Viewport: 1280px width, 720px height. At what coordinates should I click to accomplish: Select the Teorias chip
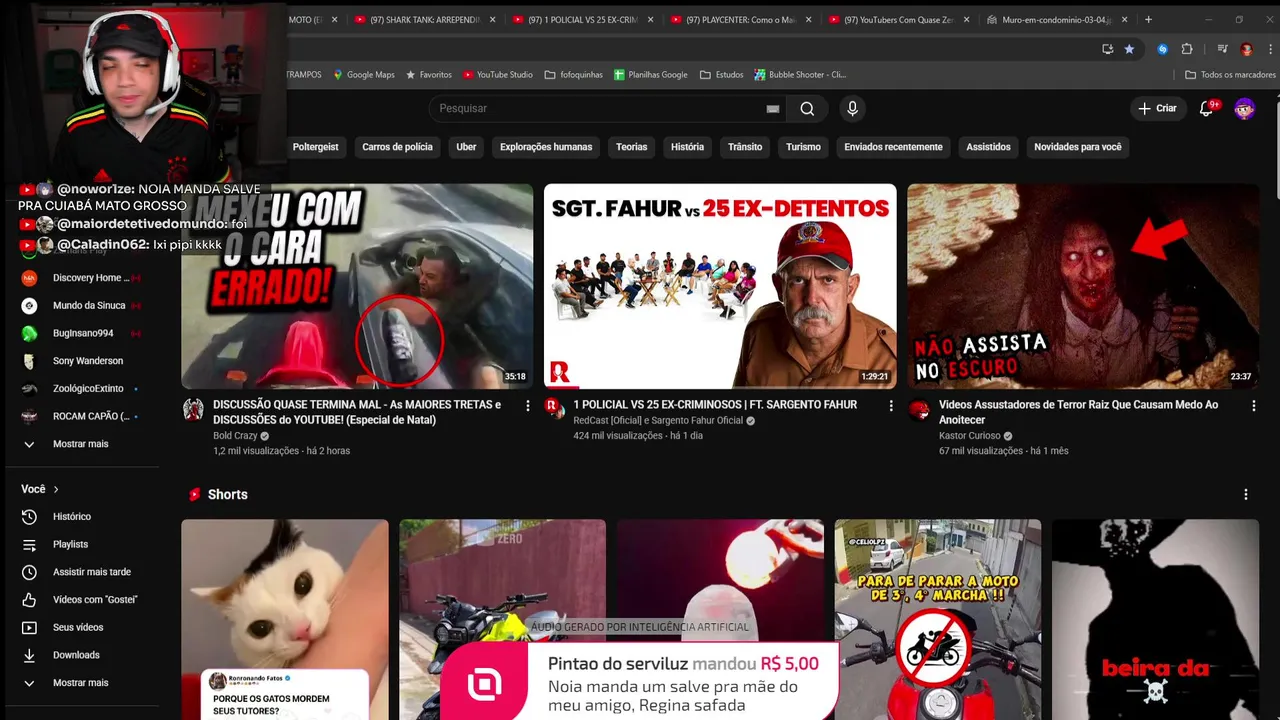[x=631, y=147]
